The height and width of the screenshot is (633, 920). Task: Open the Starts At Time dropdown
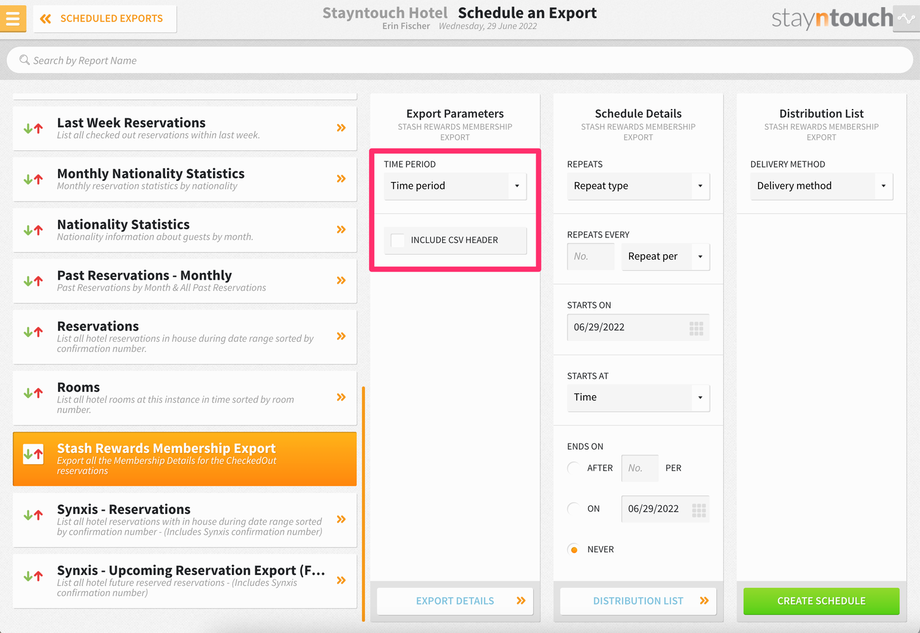click(638, 398)
